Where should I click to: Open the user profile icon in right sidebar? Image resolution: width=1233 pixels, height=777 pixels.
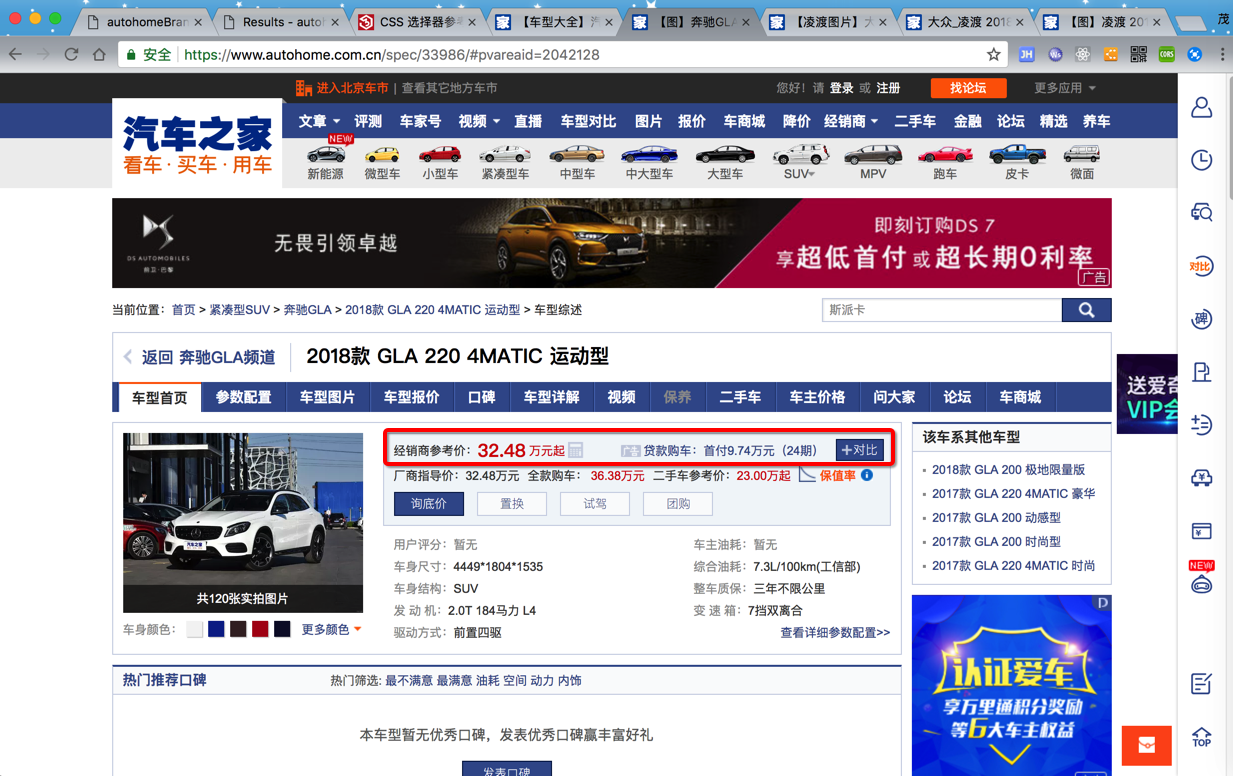coord(1201,107)
